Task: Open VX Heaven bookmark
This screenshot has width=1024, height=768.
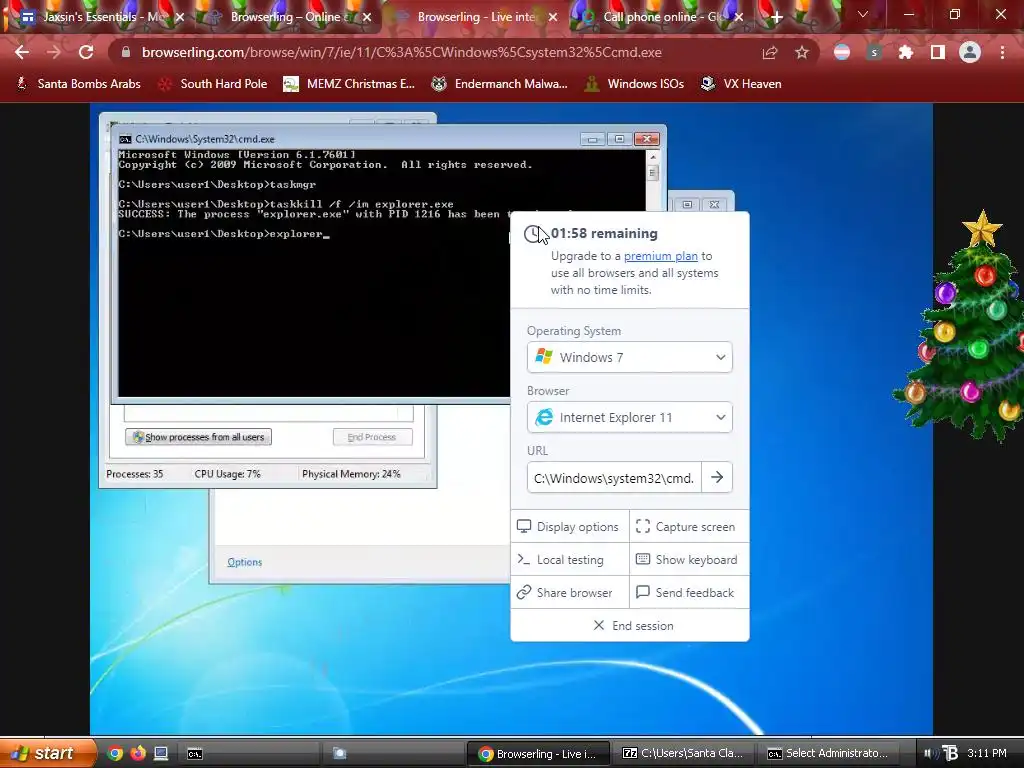Action: [x=741, y=84]
